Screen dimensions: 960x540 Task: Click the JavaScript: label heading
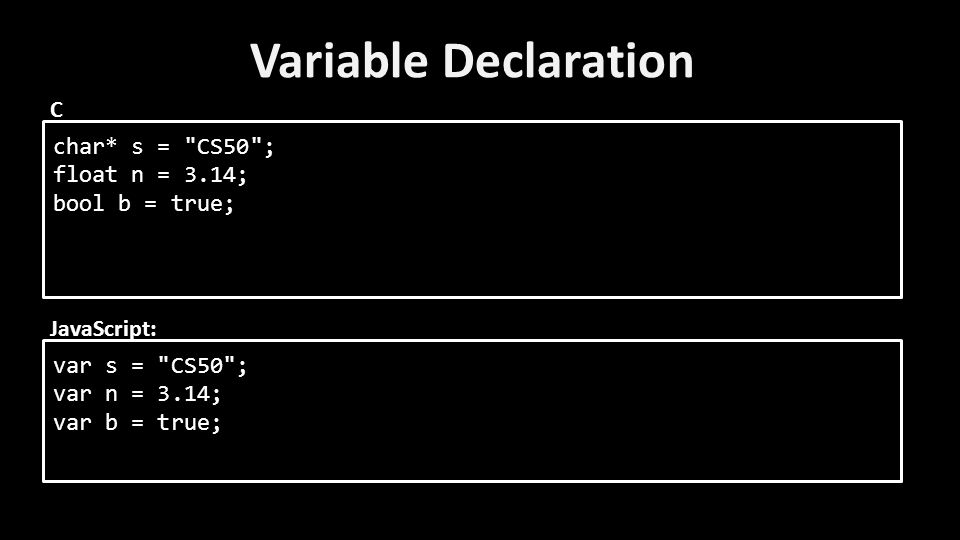point(103,329)
